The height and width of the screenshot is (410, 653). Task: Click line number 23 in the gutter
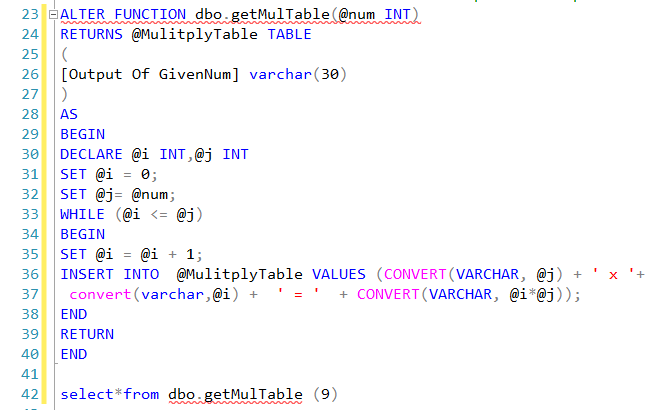coord(30,15)
